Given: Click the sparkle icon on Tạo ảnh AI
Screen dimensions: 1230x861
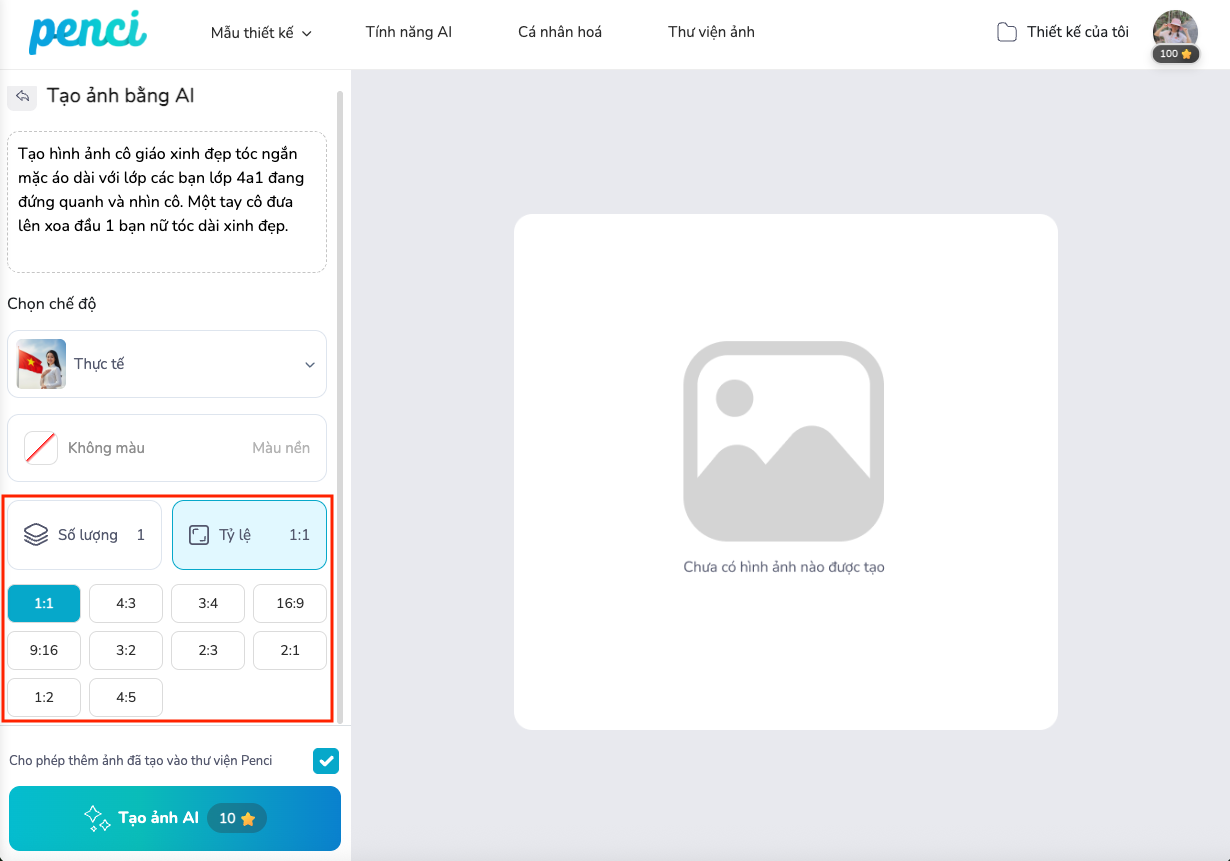Looking at the screenshot, I should point(97,818).
